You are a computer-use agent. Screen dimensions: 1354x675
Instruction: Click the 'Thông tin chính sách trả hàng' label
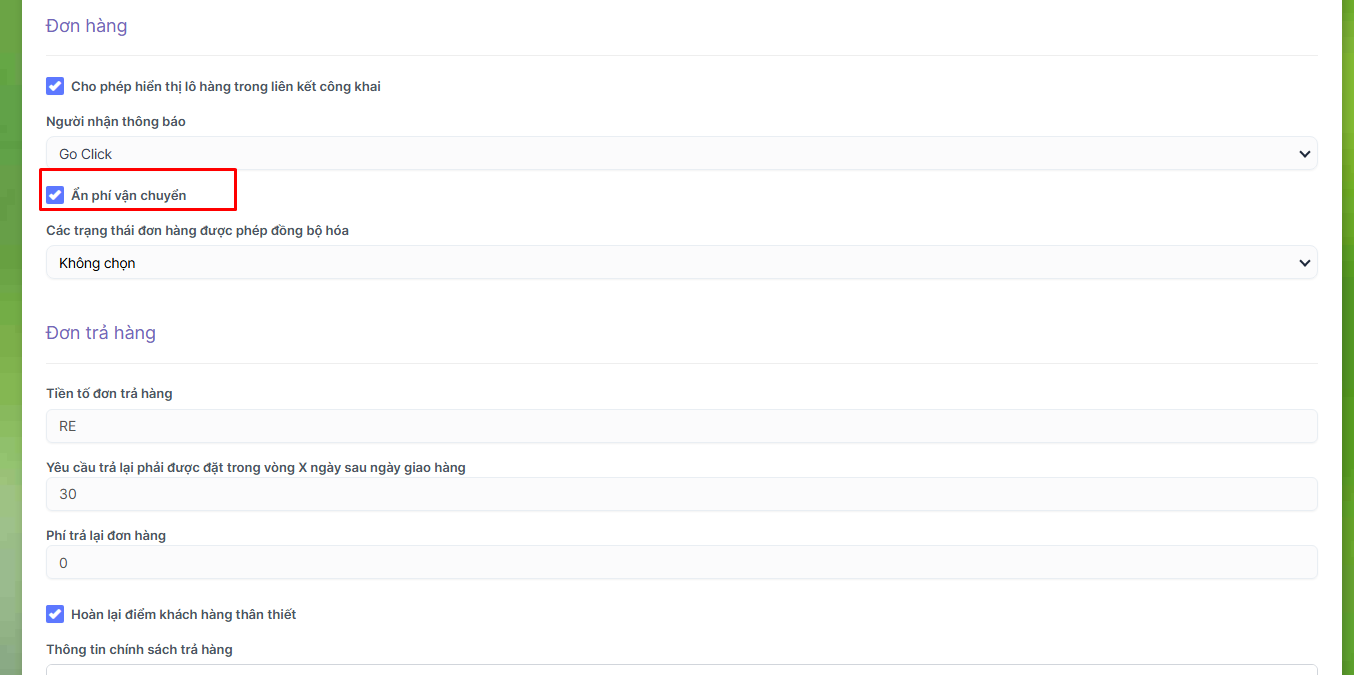pos(139,649)
